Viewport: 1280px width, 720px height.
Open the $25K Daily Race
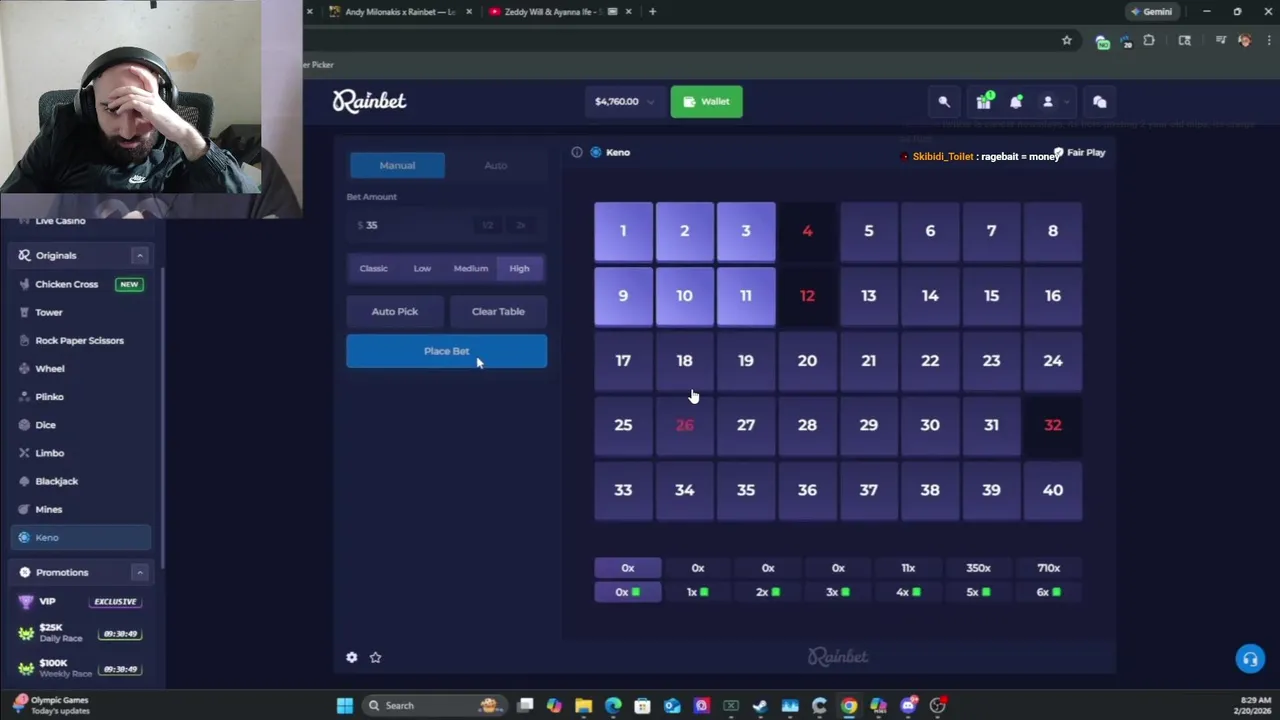pos(80,632)
